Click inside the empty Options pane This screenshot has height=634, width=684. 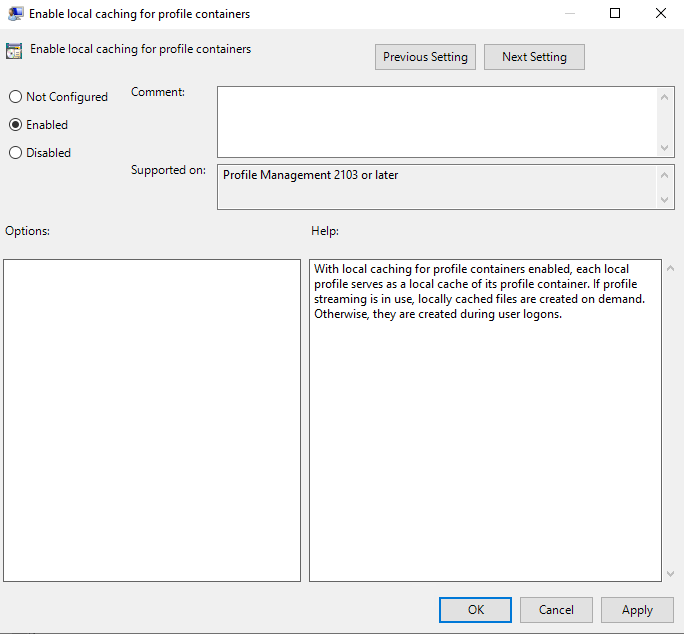pyautogui.click(x=152, y=420)
